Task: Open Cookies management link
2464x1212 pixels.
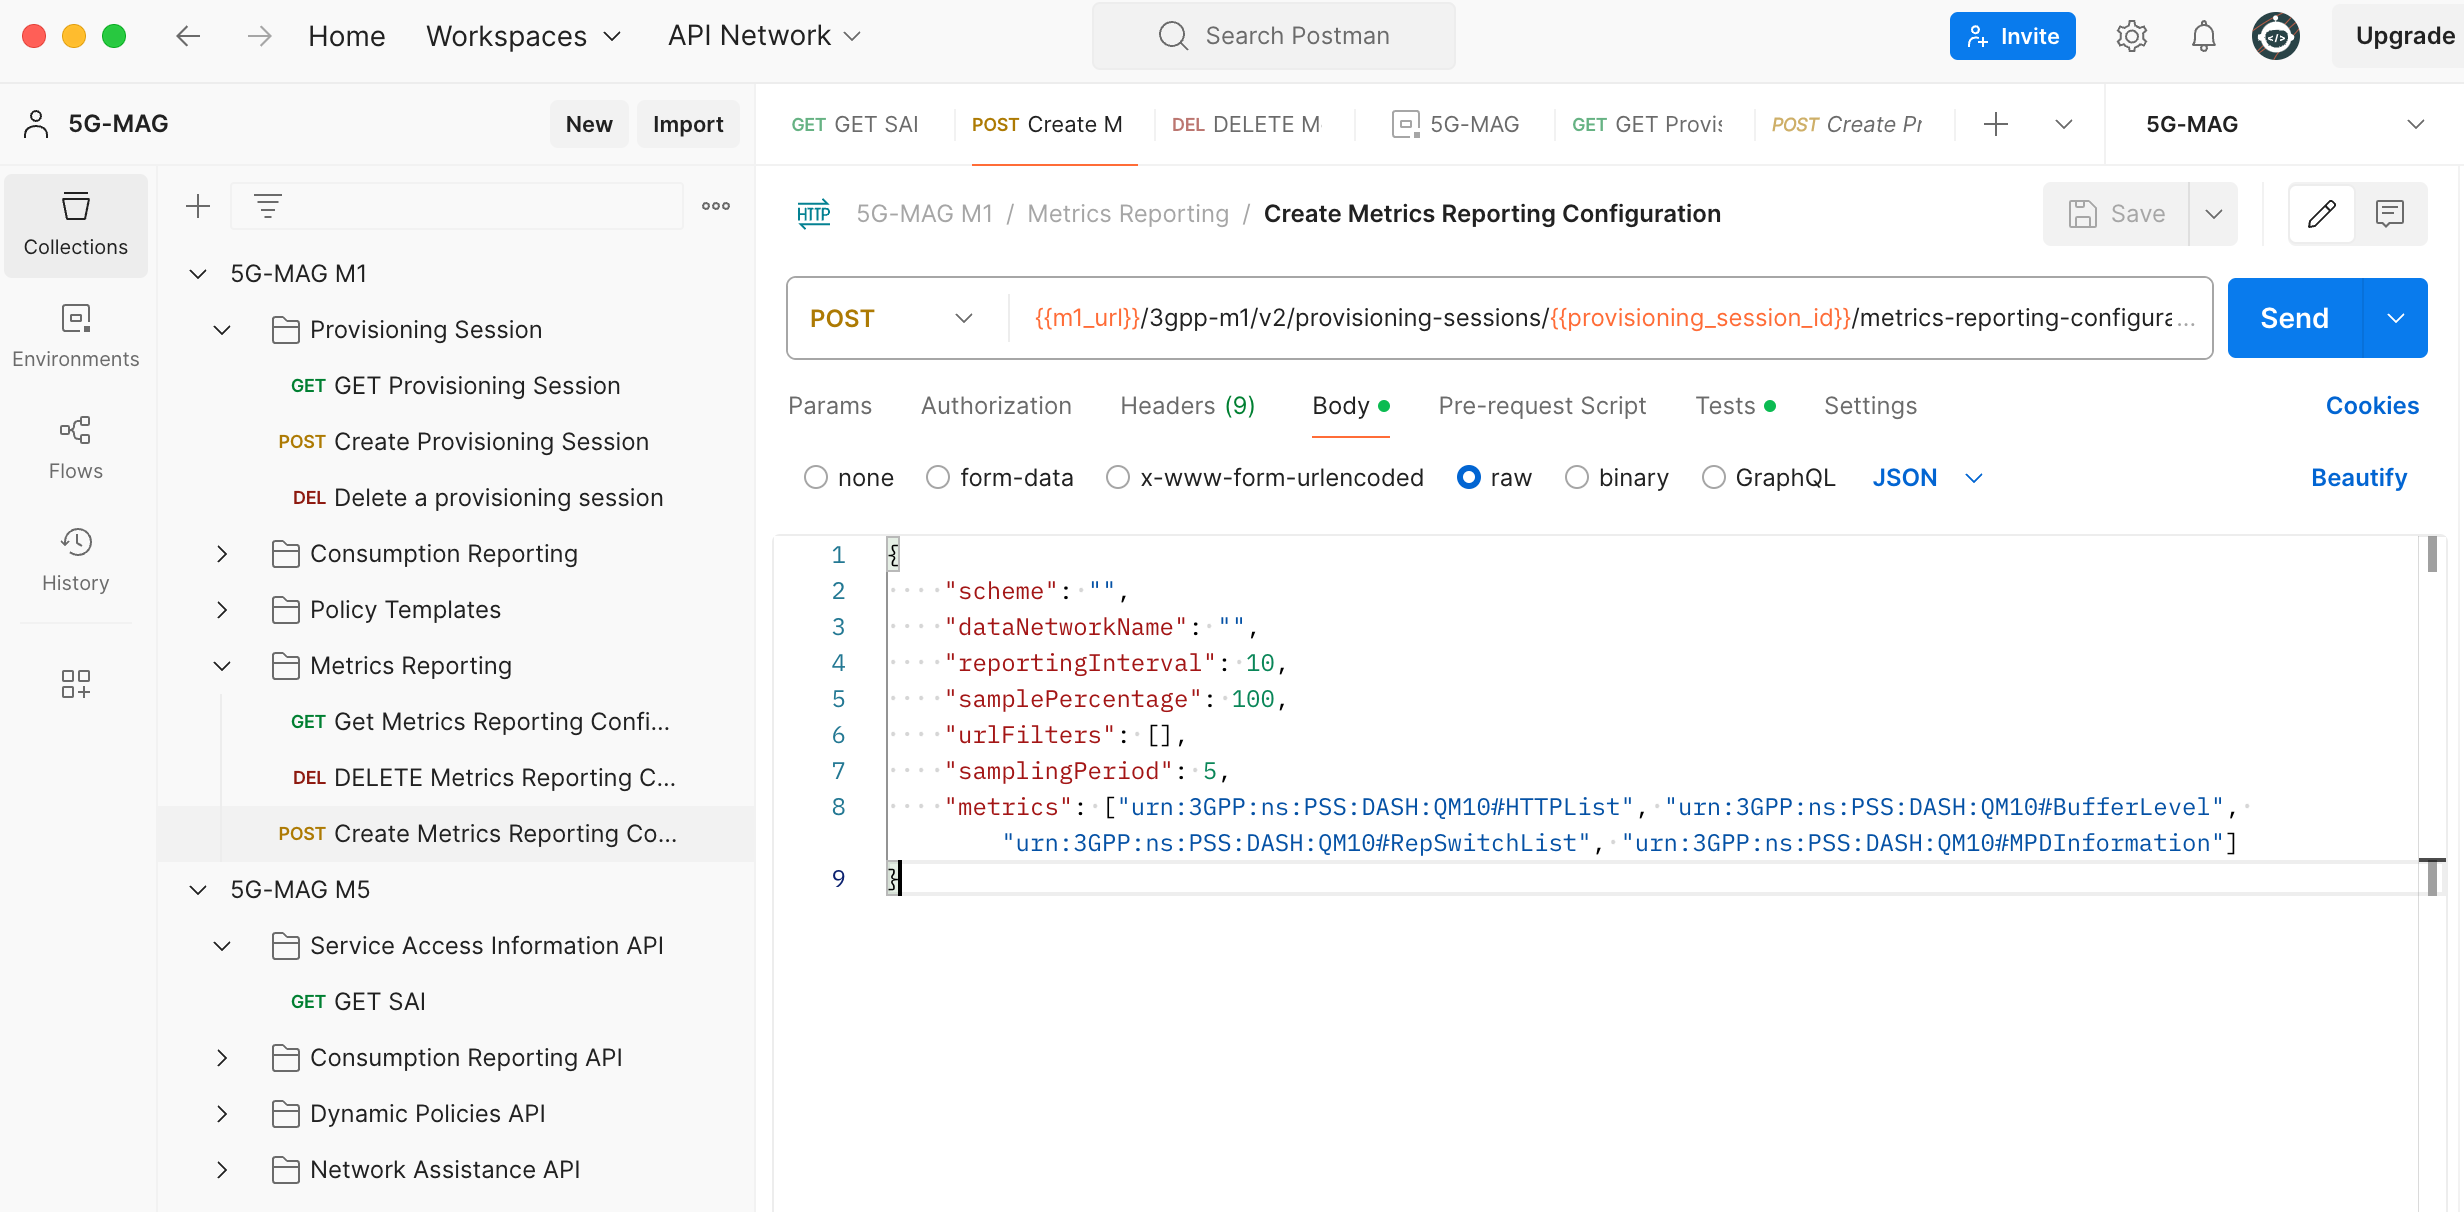Action: [x=2372, y=406]
